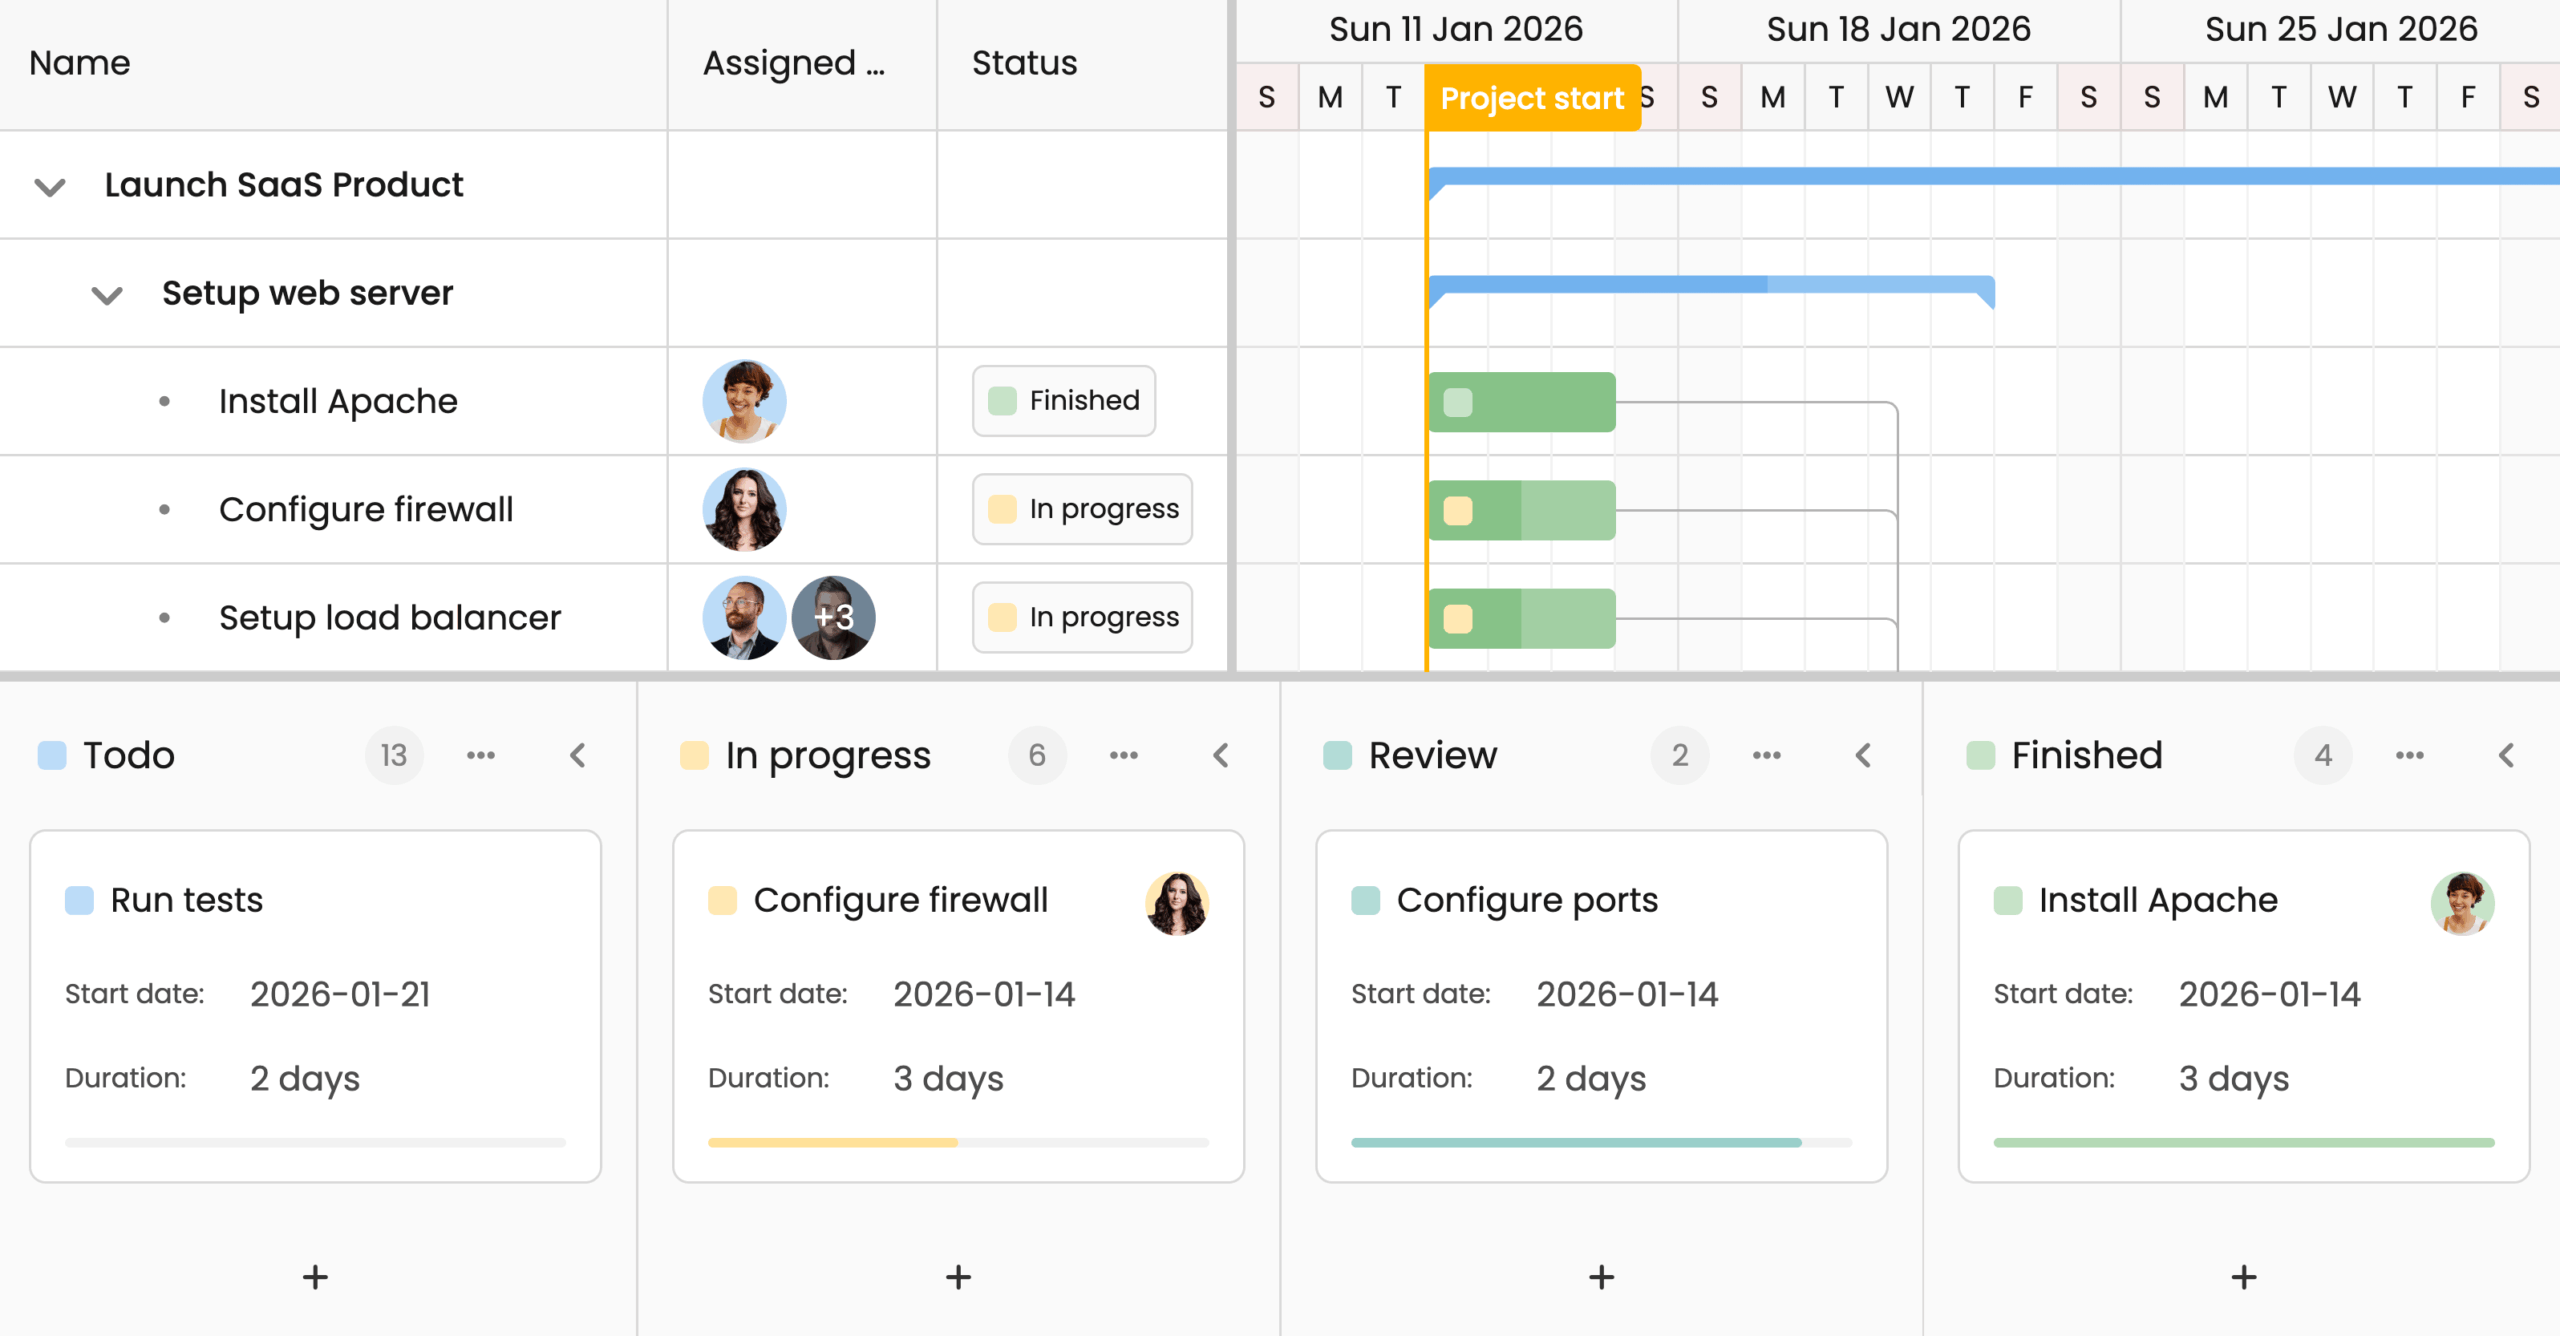Collapse the Setup web server subtasks
Image resolution: width=2560 pixels, height=1336 pixels.
(x=107, y=293)
